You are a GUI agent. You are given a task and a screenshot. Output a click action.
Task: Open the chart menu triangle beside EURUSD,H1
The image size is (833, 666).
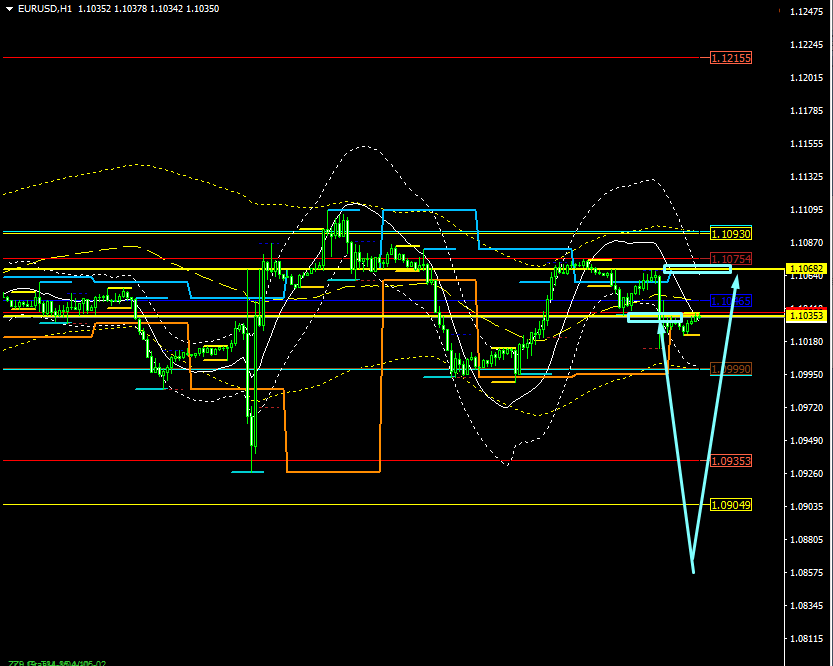tap(9, 9)
